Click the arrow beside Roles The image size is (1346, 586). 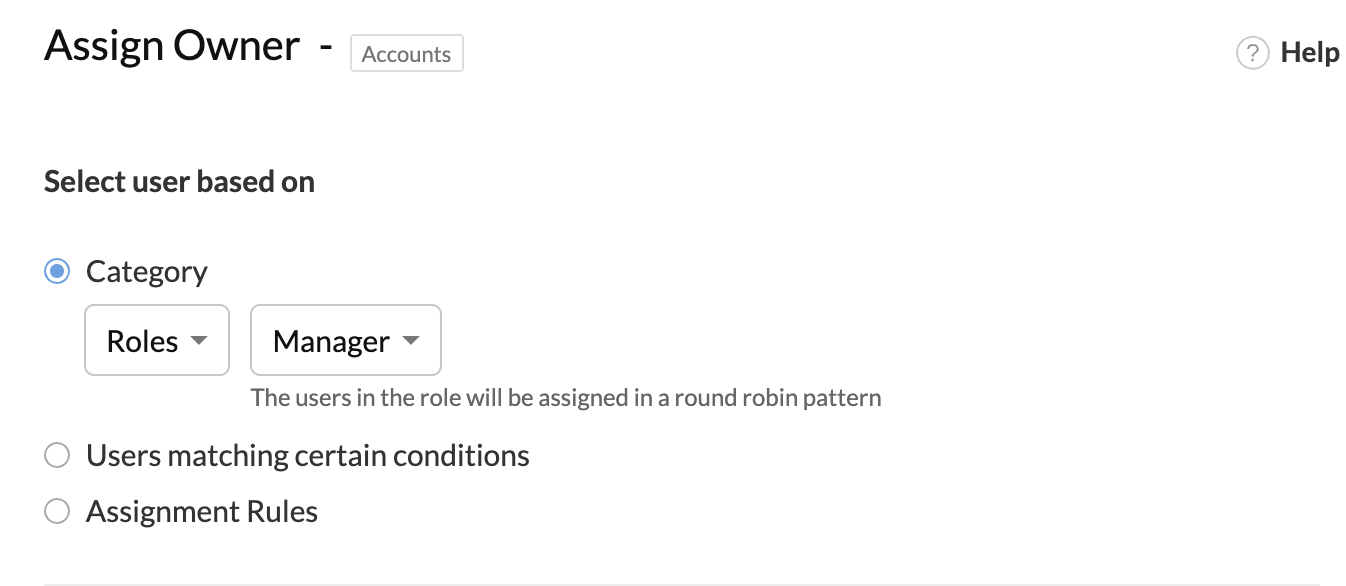coord(199,341)
